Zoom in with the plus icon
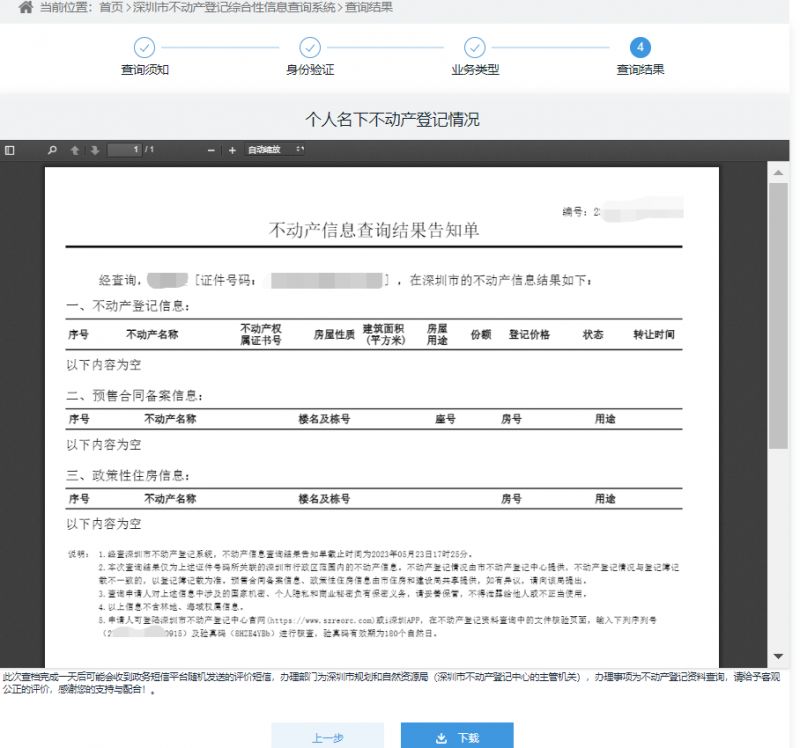 click(x=232, y=150)
